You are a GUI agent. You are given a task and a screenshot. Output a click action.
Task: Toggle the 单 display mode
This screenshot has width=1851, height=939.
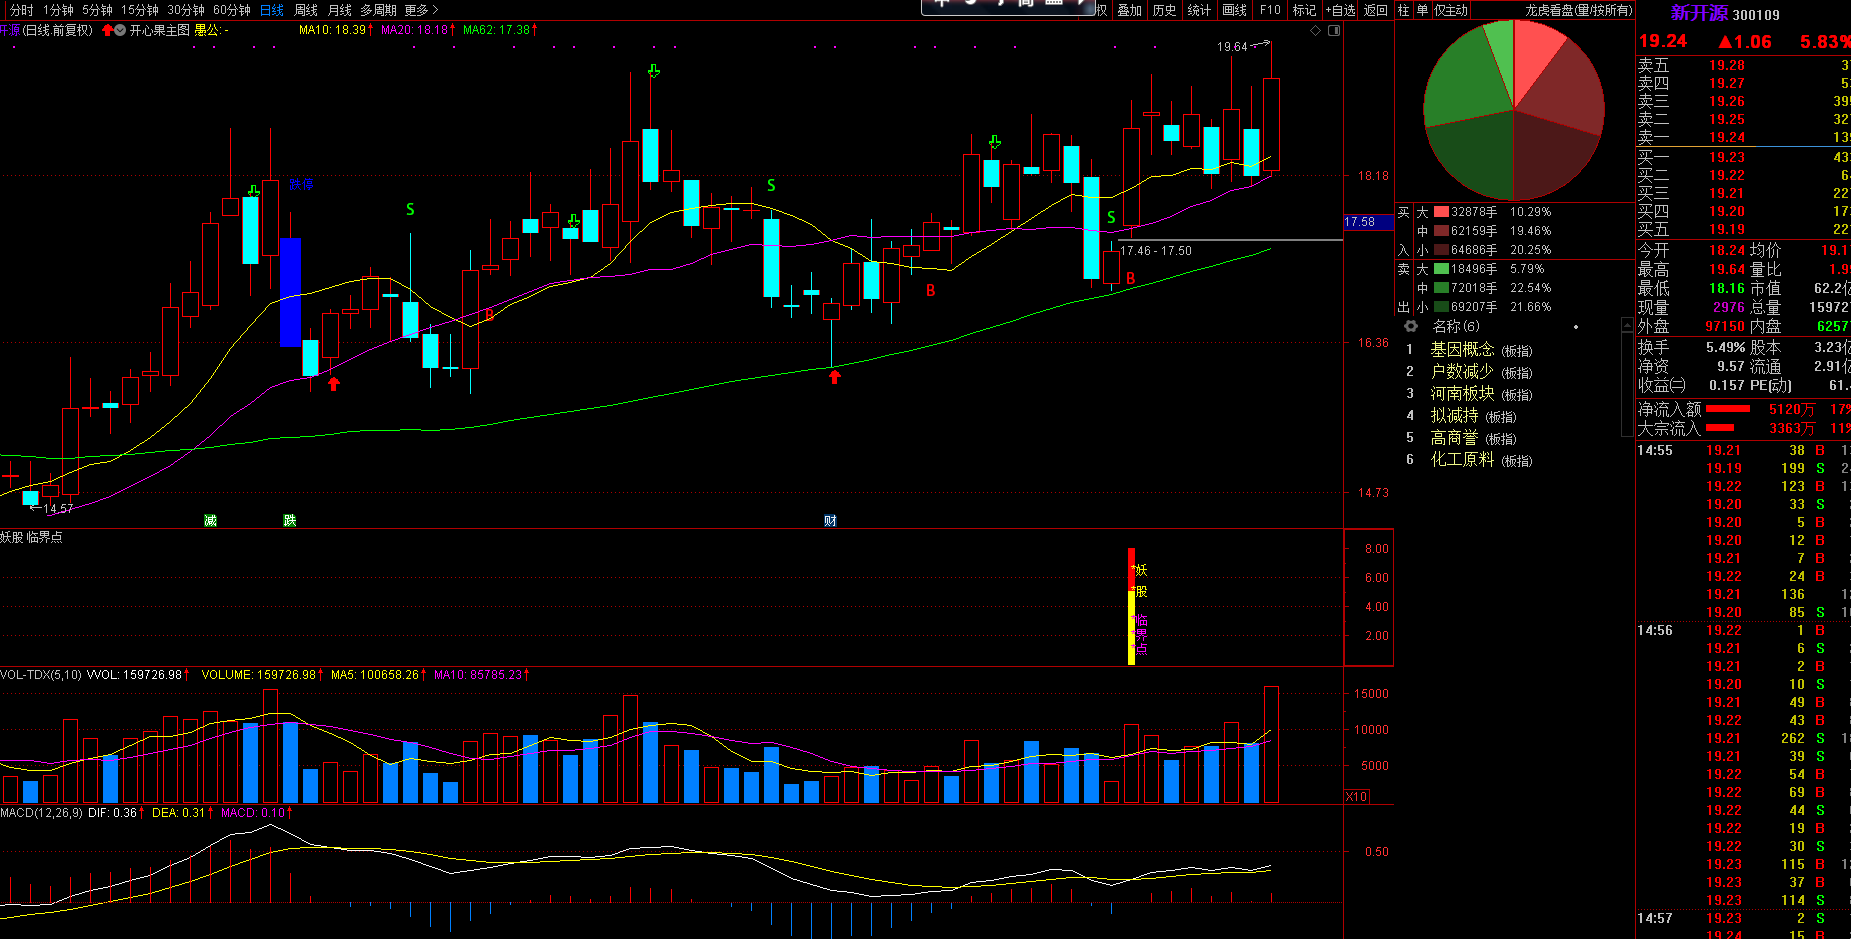tap(1421, 10)
